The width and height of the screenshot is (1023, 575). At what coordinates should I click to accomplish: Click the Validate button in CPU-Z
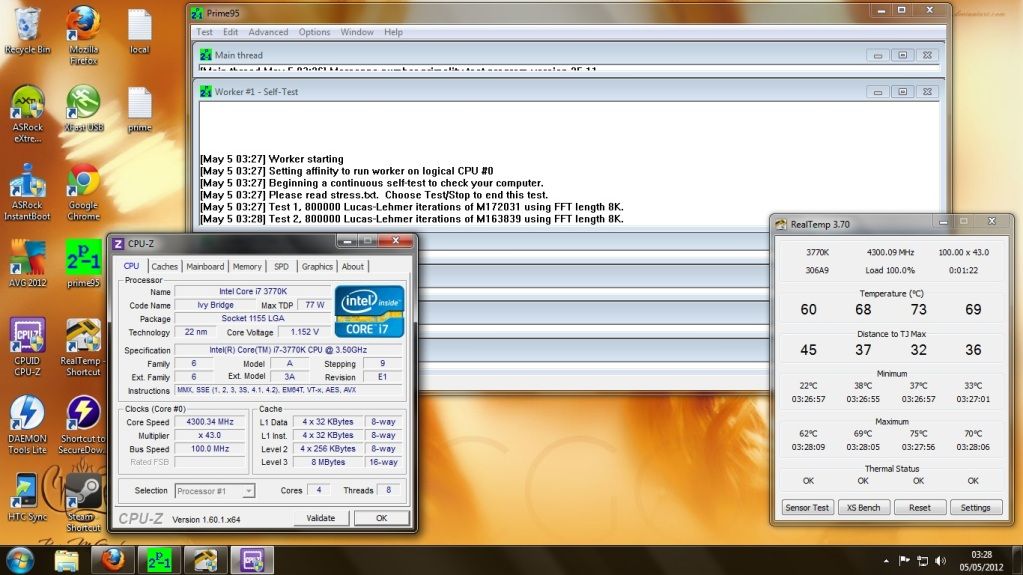point(320,518)
